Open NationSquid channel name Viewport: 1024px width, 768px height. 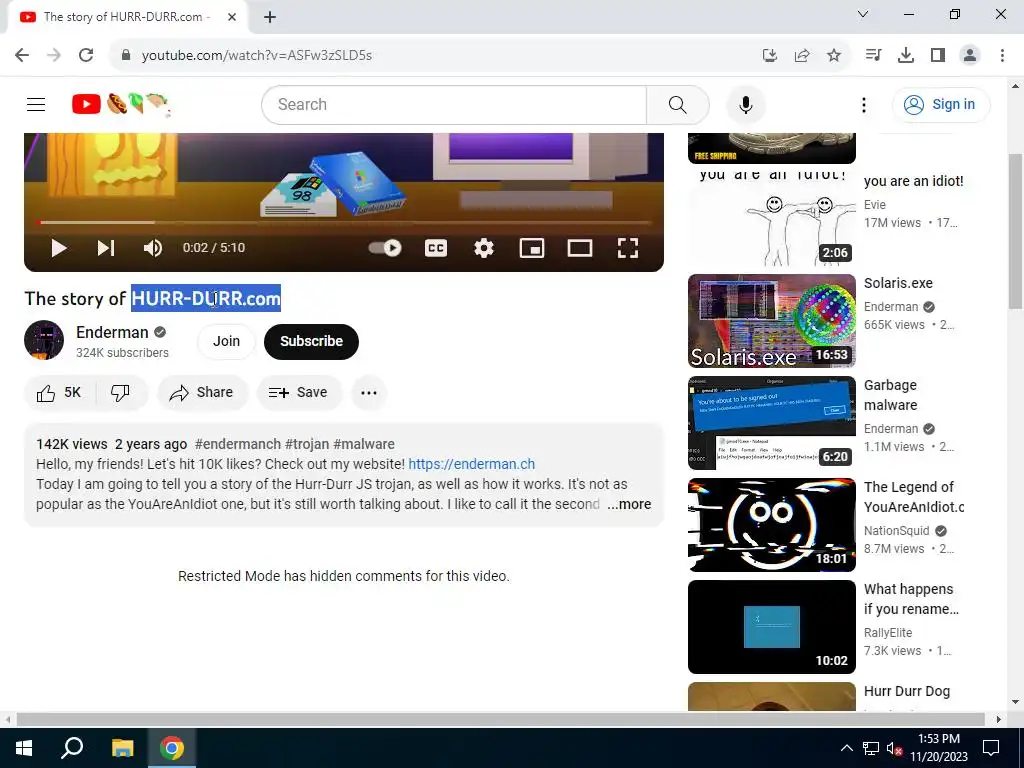point(896,531)
